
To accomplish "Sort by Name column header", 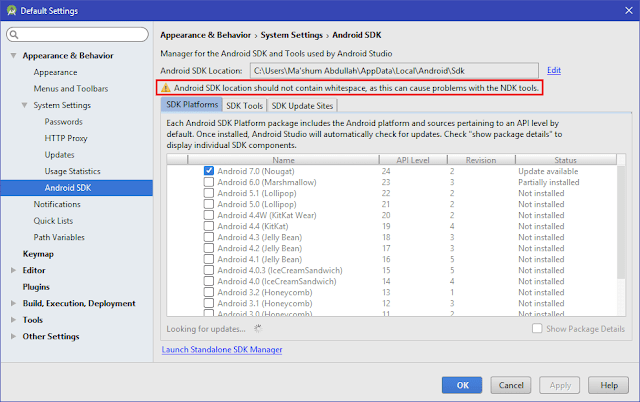I will pos(283,160).
